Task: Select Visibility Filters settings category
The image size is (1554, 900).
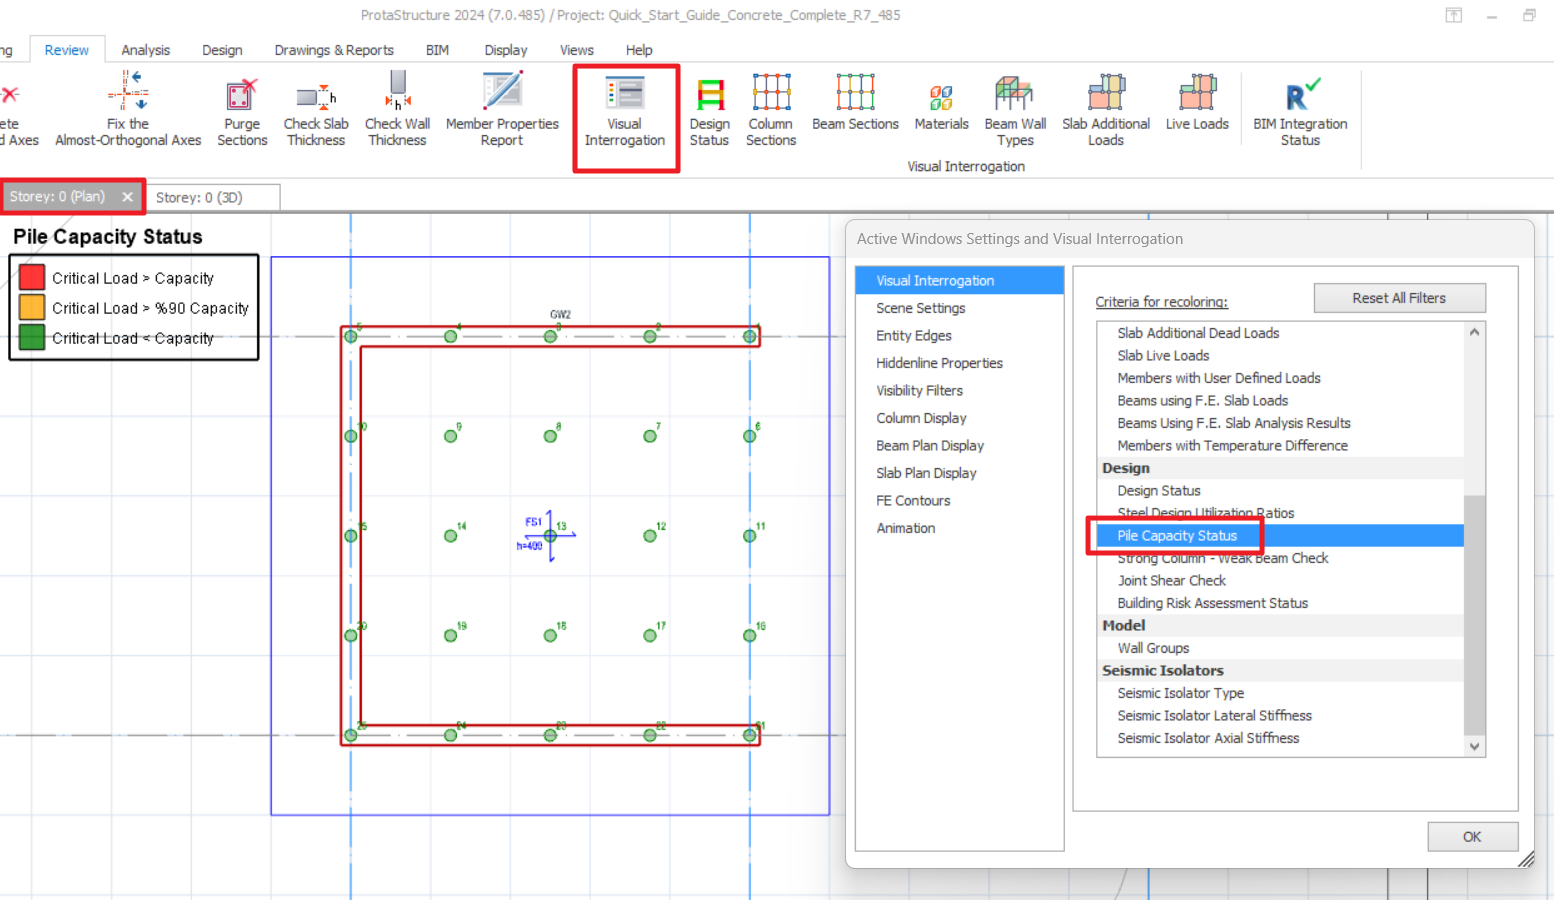Action: (919, 391)
